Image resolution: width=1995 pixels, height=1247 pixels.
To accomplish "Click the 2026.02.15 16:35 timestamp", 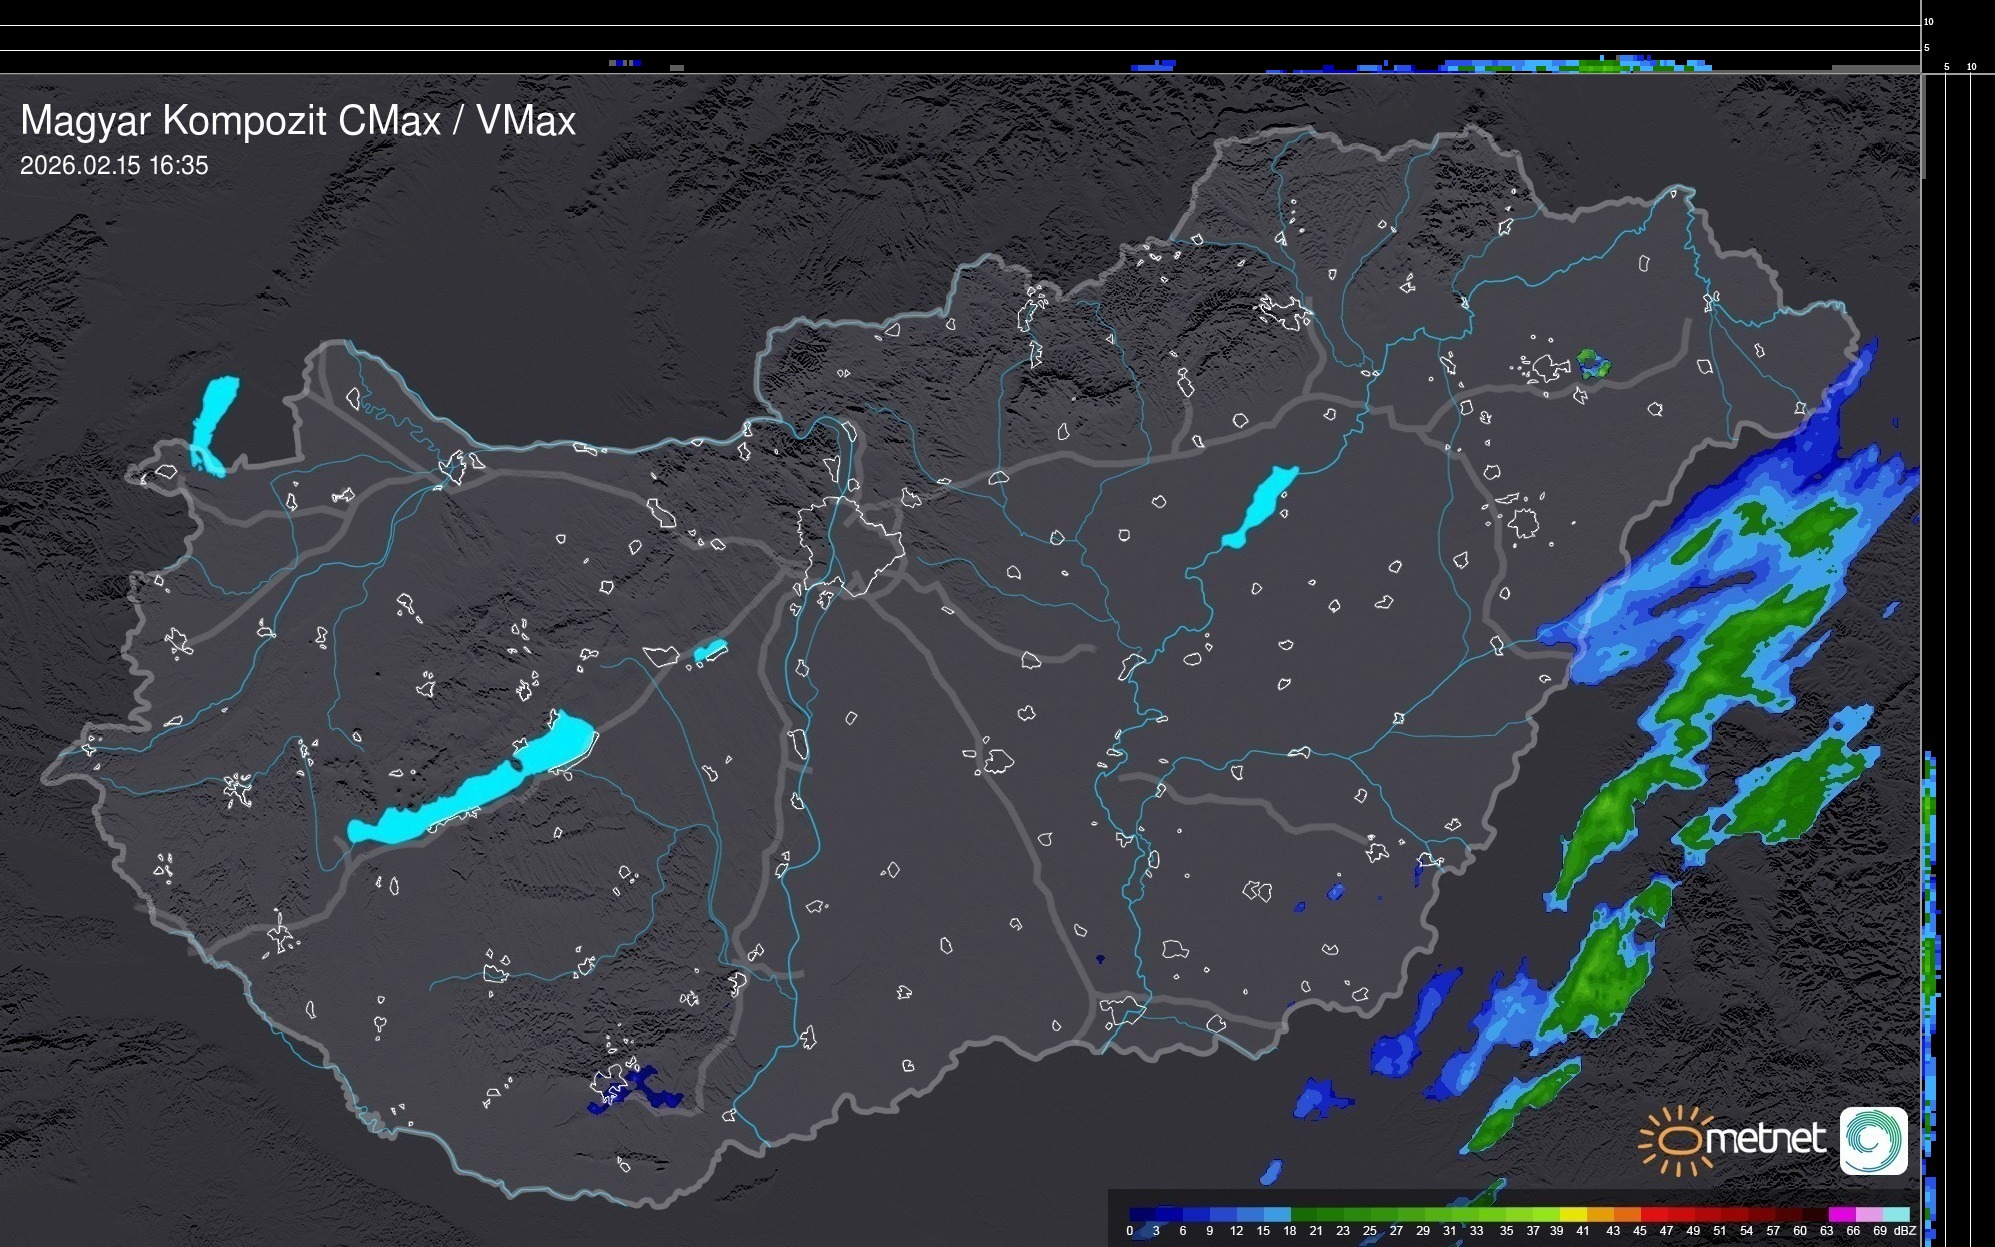I will pyautogui.click(x=114, y=166).
